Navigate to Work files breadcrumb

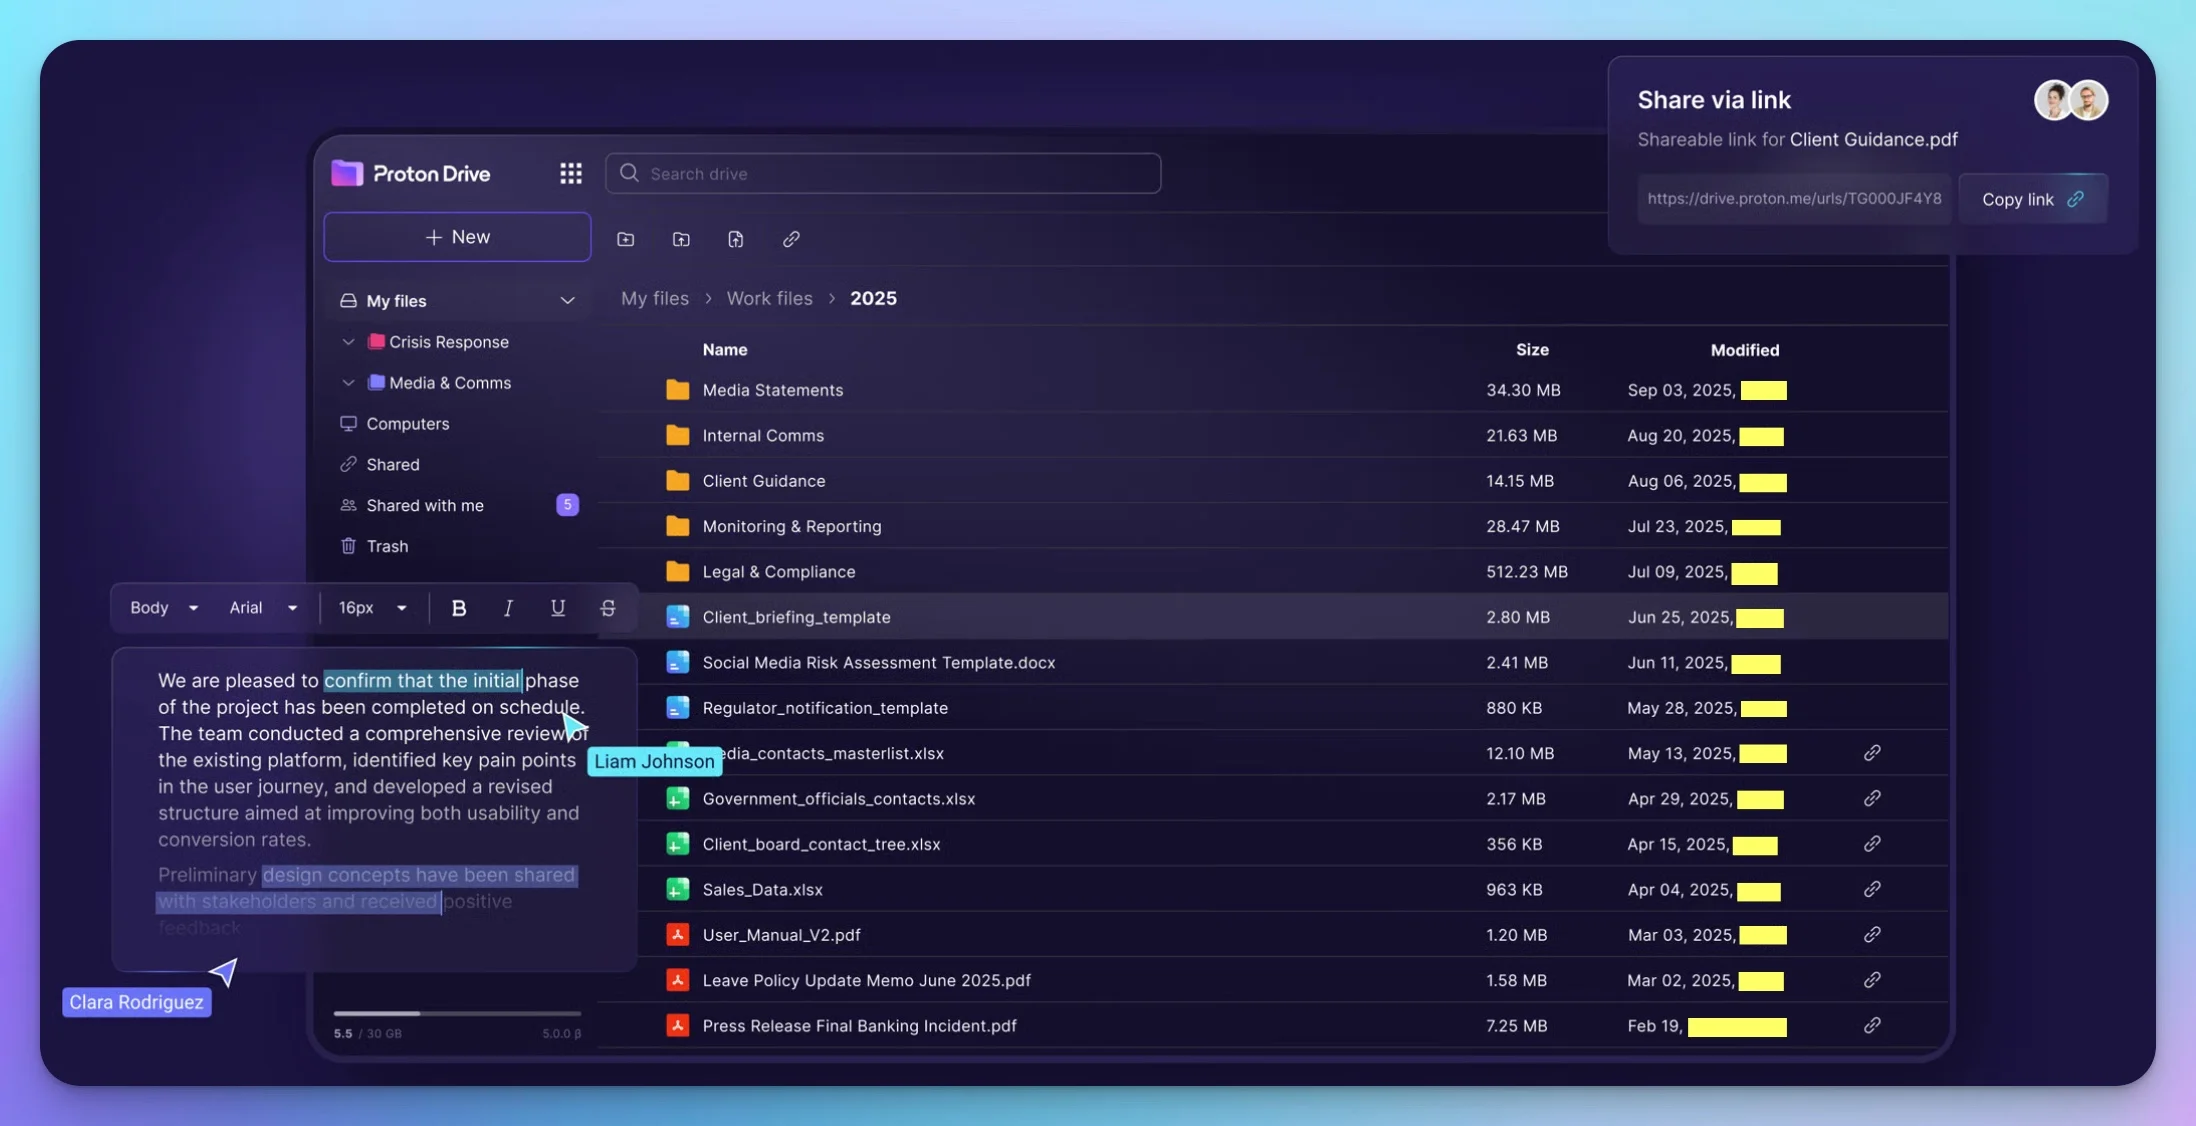pyautogui.click(x=769, y=298)
